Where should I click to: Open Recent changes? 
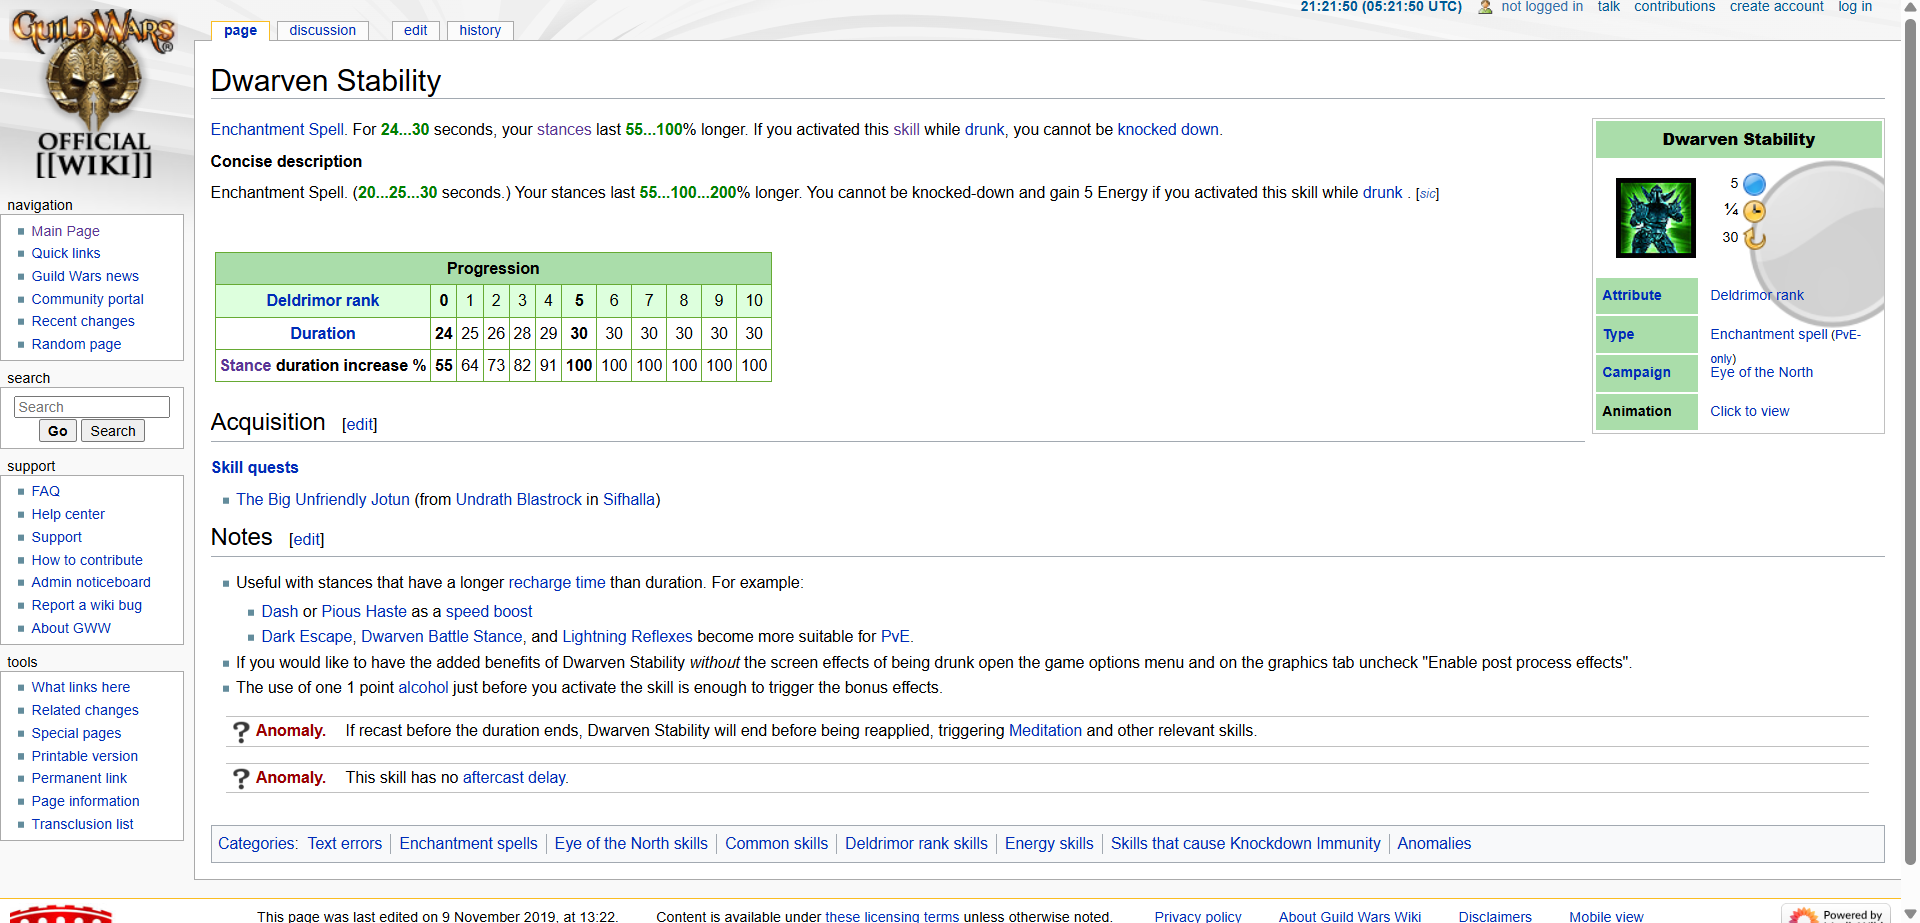click(x=83, y=321)
